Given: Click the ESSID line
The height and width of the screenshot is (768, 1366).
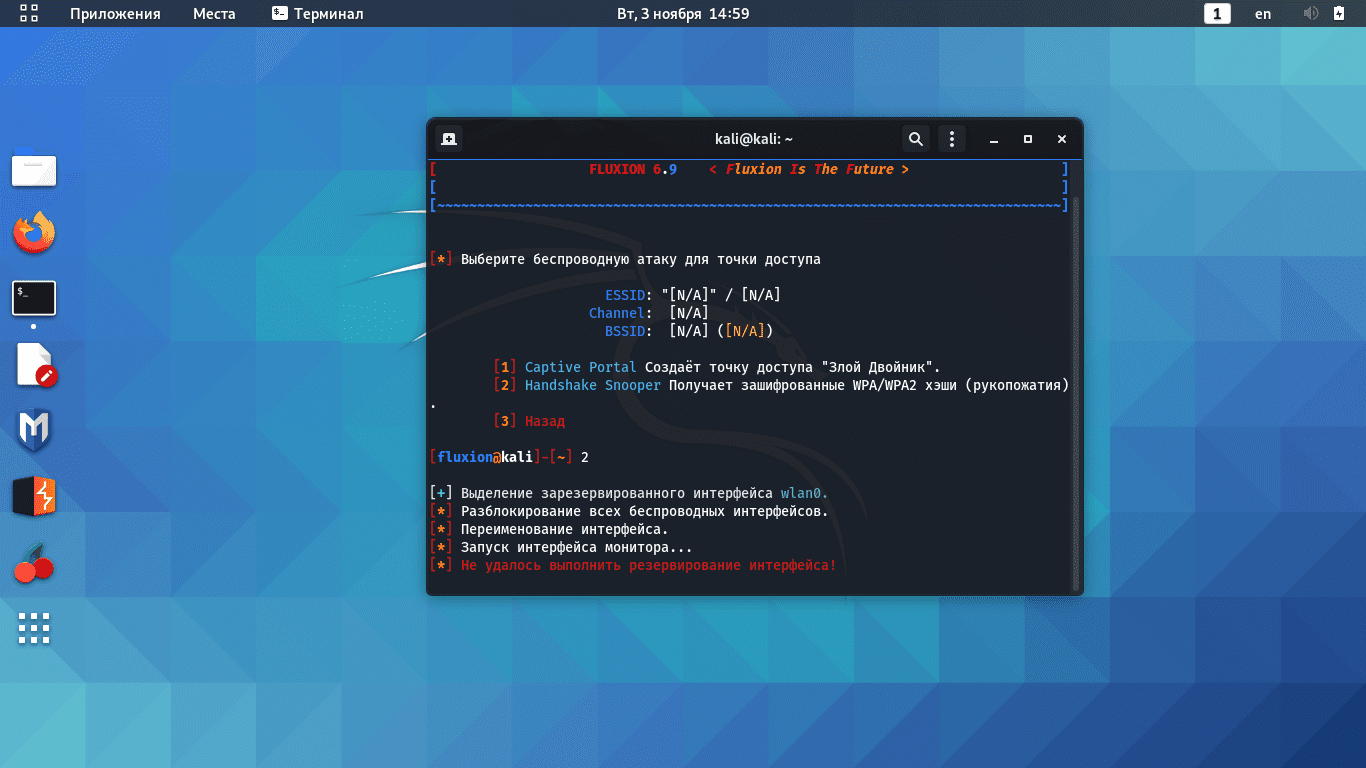Looking at the screenshot, I should point(692,295).
